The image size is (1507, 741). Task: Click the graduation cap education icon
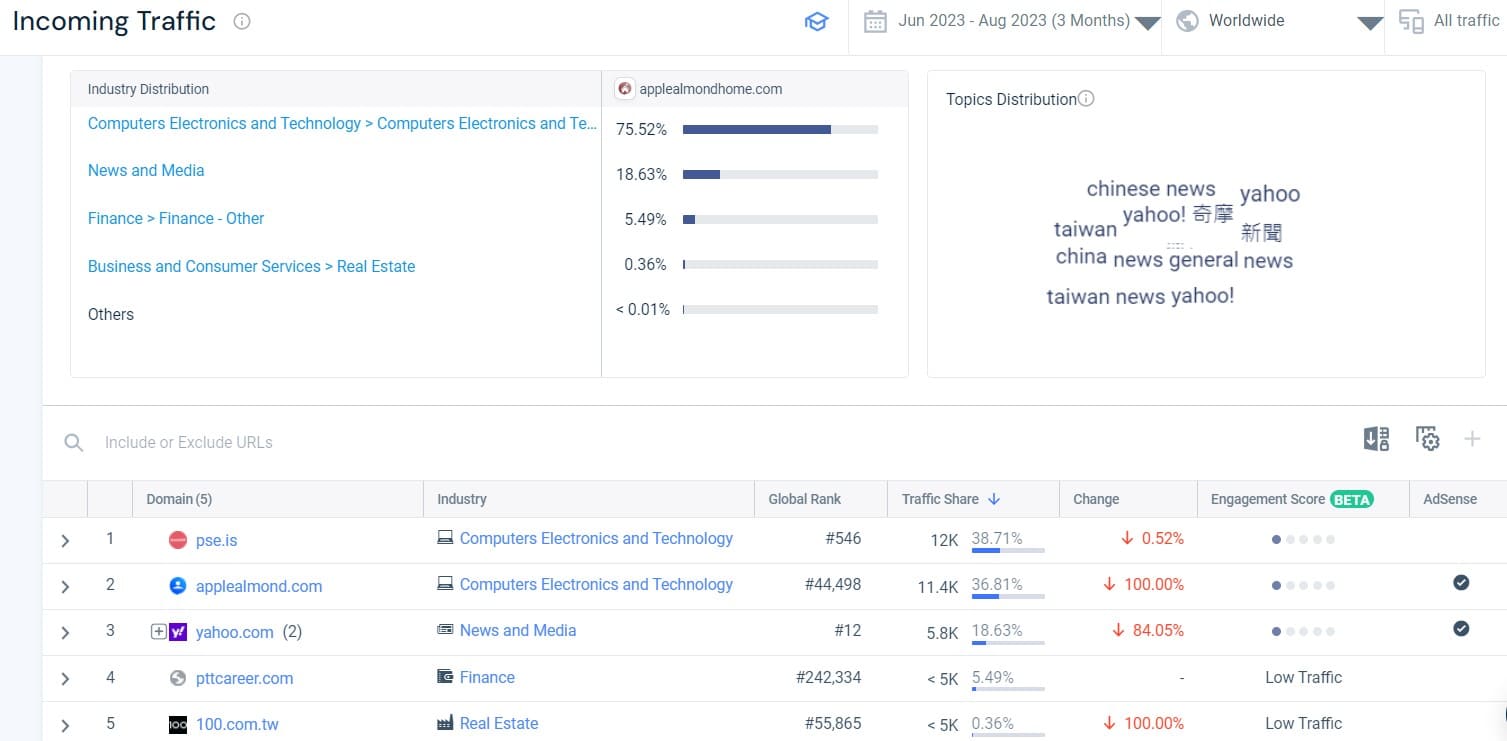click(x=816, y=22)
